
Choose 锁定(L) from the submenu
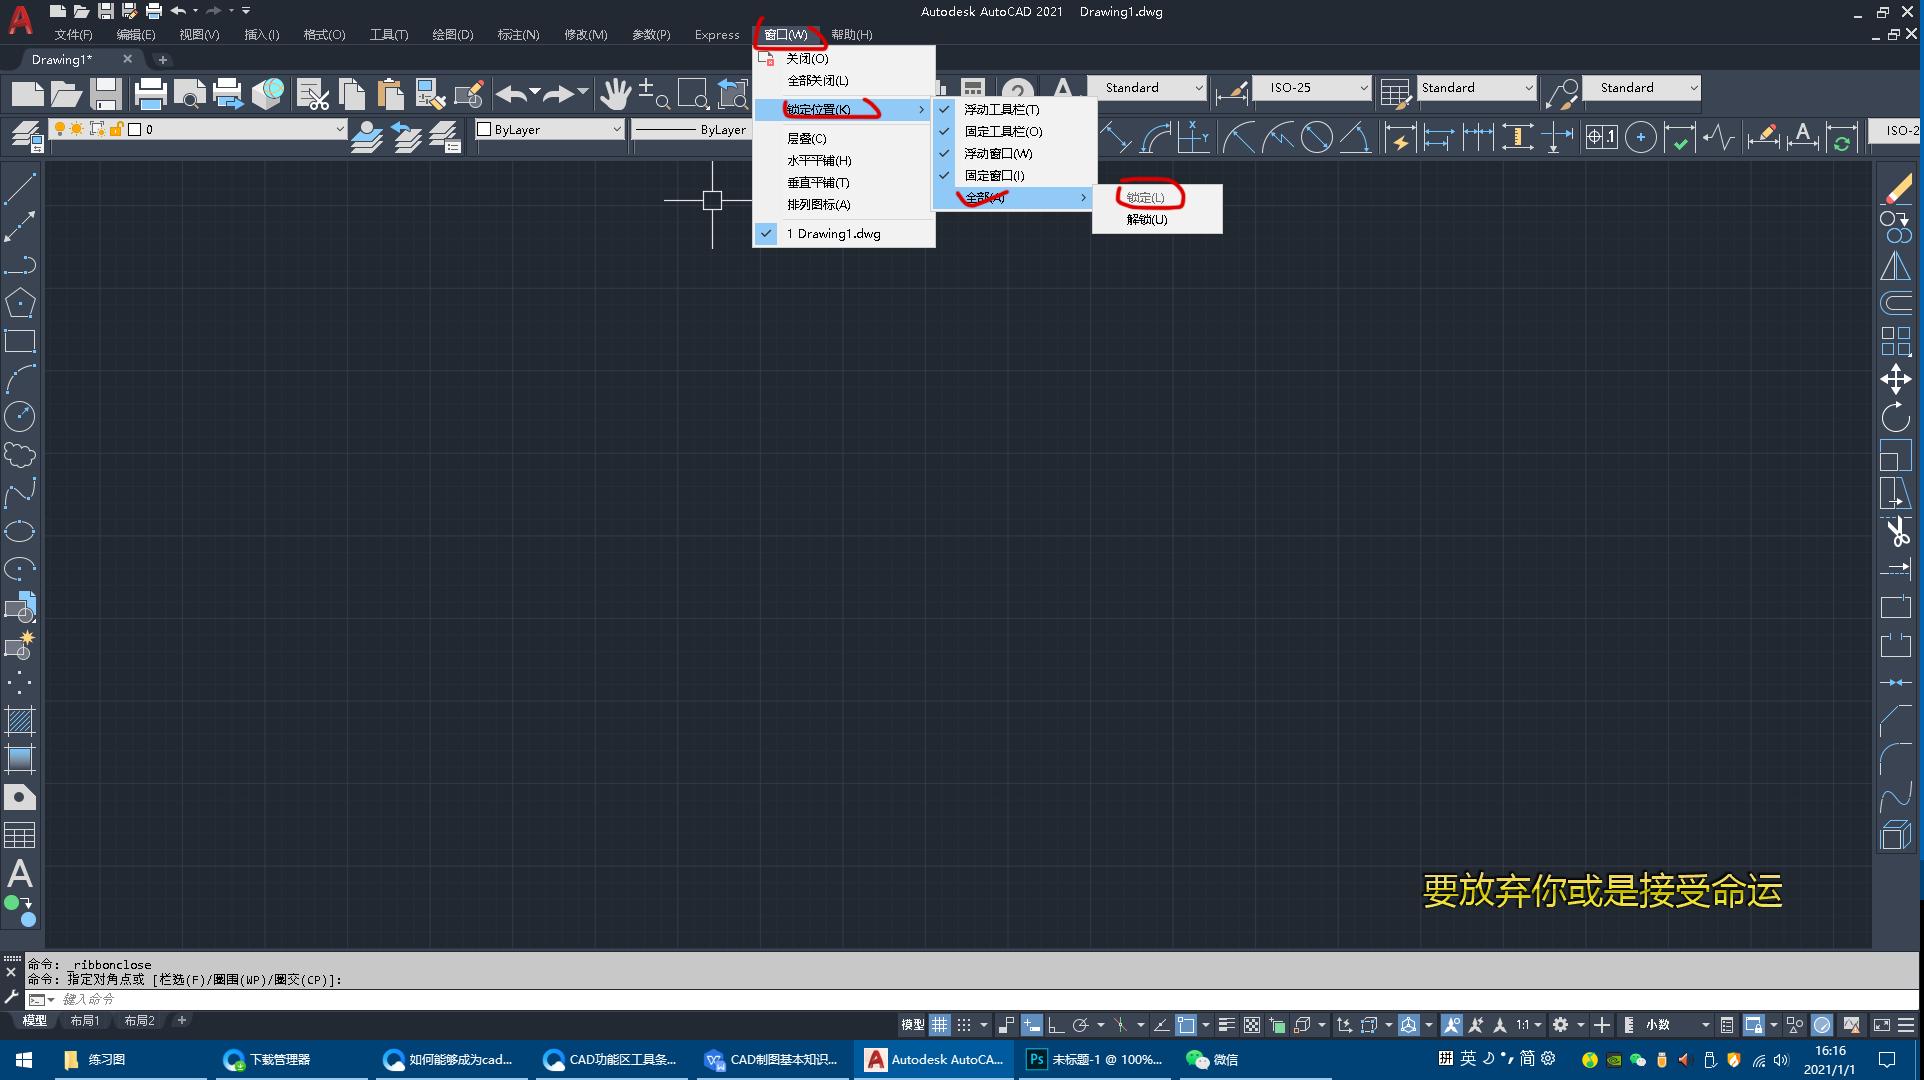tap(1147, 196)
